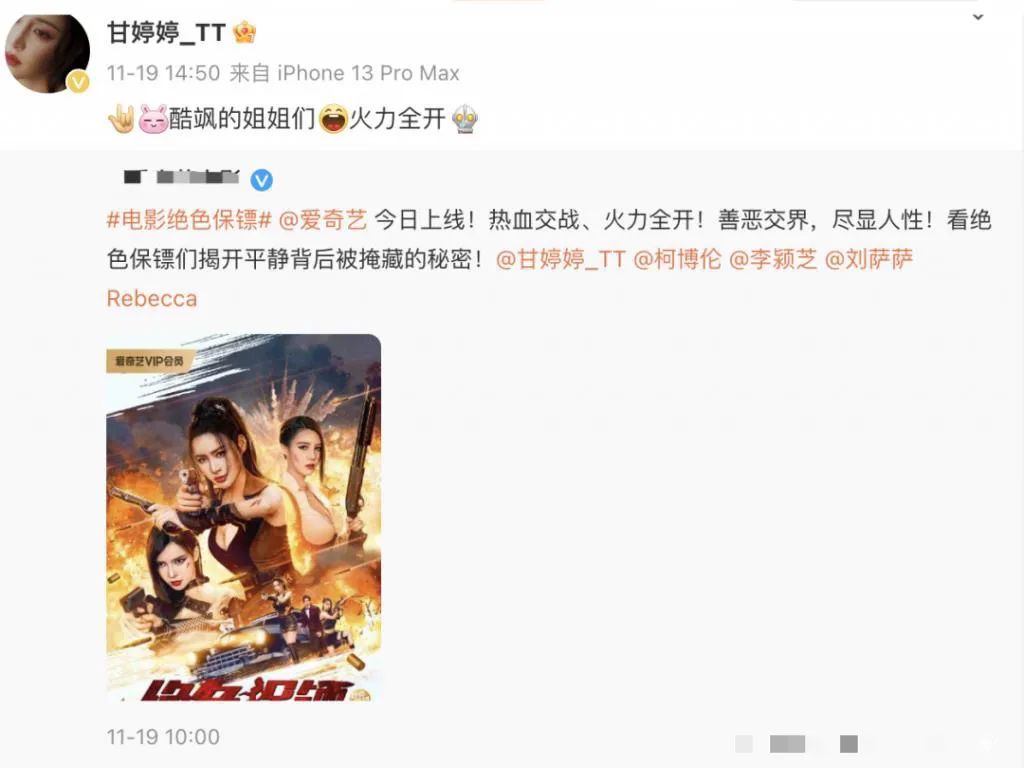1024x768 pixels.
Task: Click the rock hand gesture emoji
Action: [x=121, y=120]
